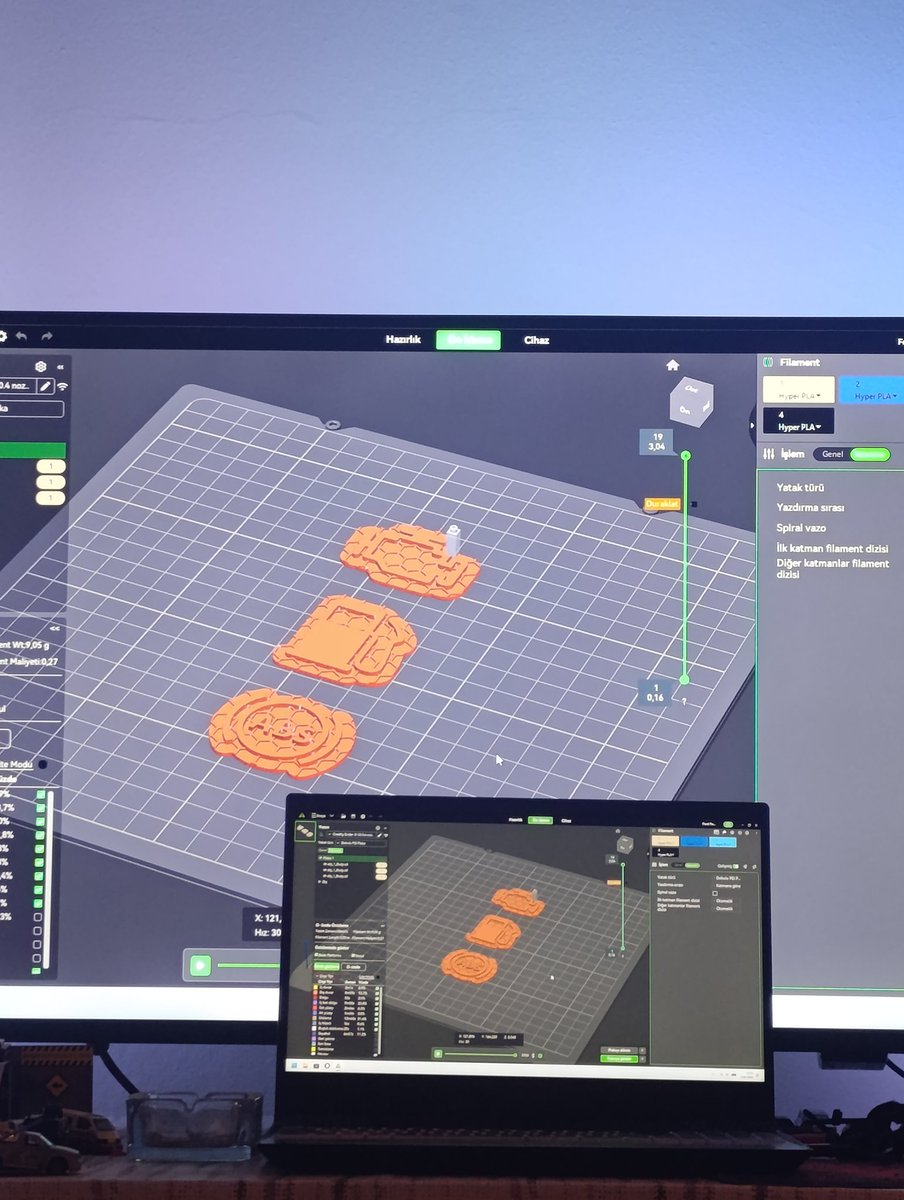Collapse right panel using the side arrow tab
This screenshot has height=1200, width=904.
(x=752, y=425)
